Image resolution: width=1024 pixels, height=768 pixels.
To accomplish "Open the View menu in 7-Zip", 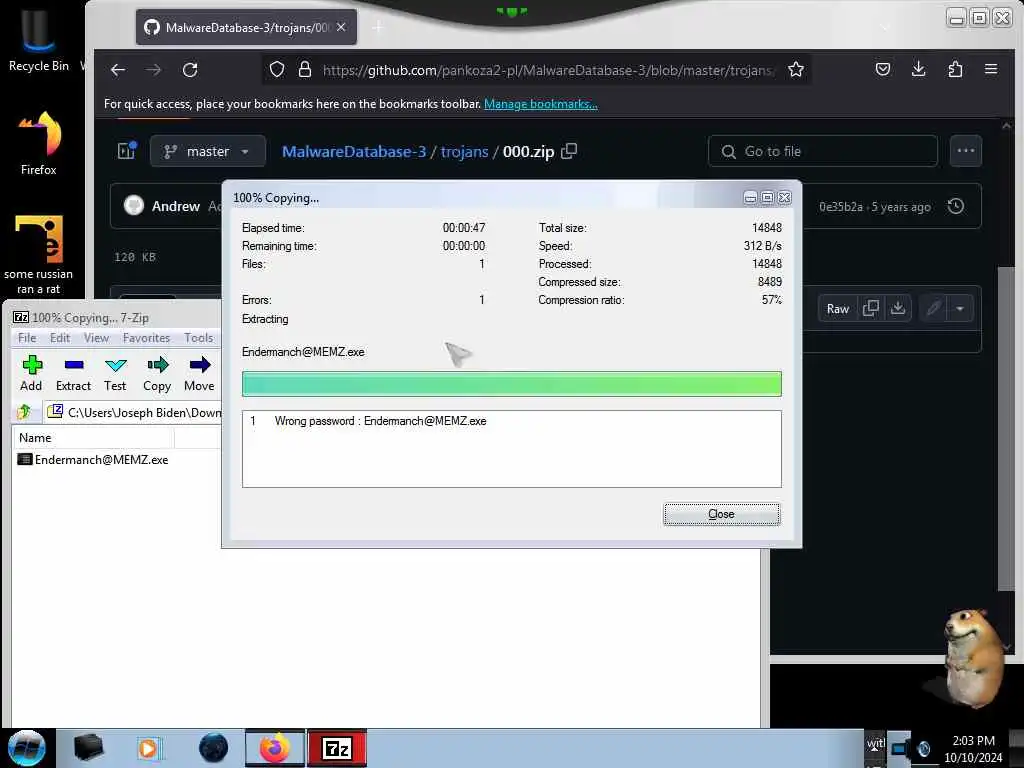I will tap(96, 338).
